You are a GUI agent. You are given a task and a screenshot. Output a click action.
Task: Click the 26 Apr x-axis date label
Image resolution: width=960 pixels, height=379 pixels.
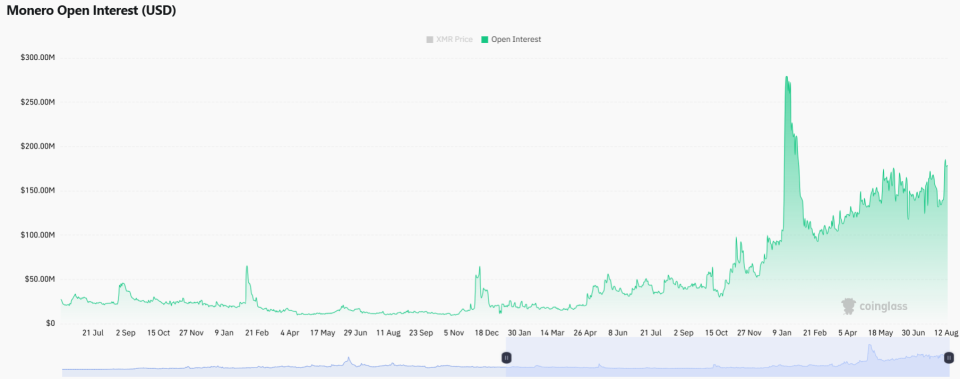(x=585, y=333)
